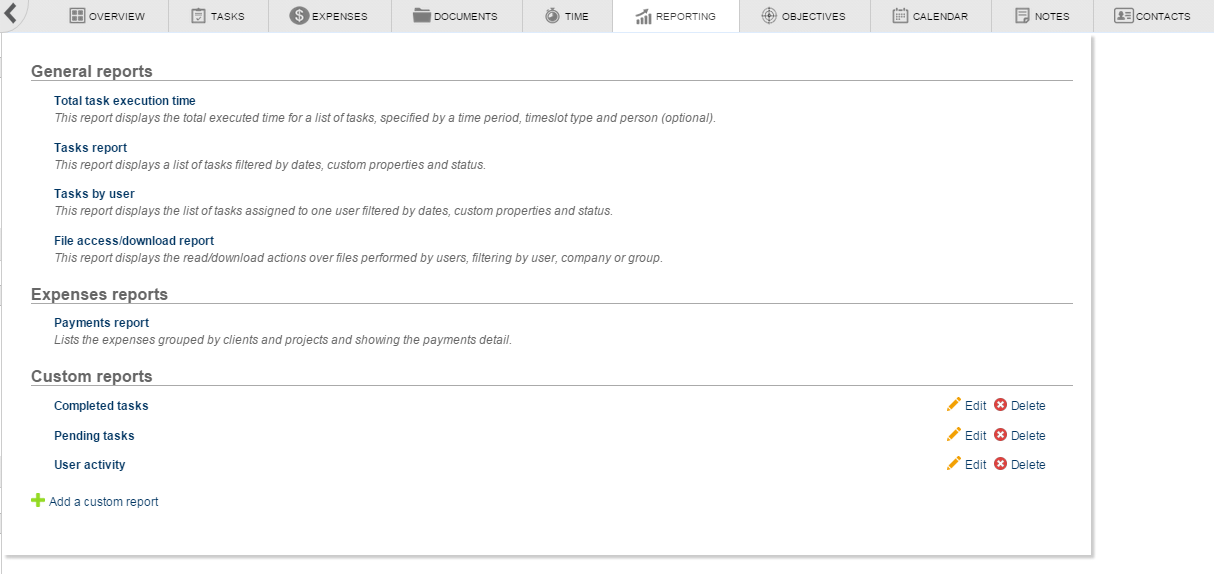Open the Contacts tab

click(1152, 16)
